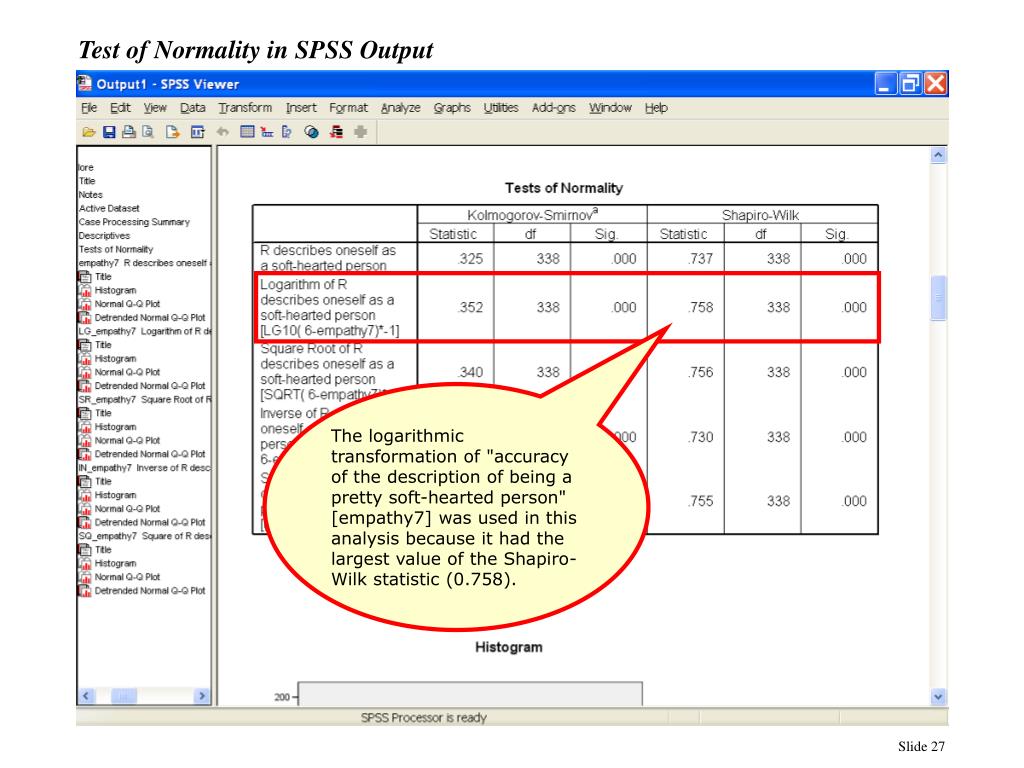
Task: Open the Format menu
Action: coord(348,108)
